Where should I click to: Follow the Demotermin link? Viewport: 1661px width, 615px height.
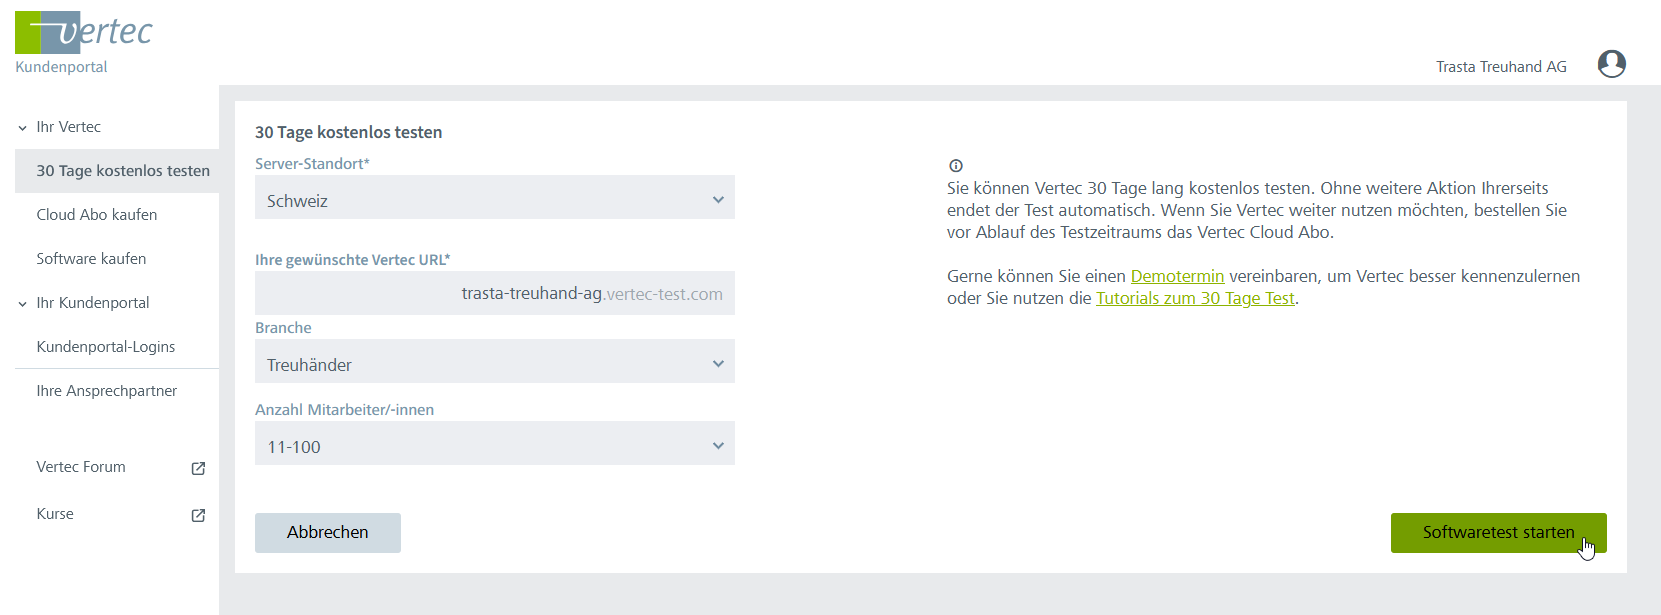tap(1177, 276)
